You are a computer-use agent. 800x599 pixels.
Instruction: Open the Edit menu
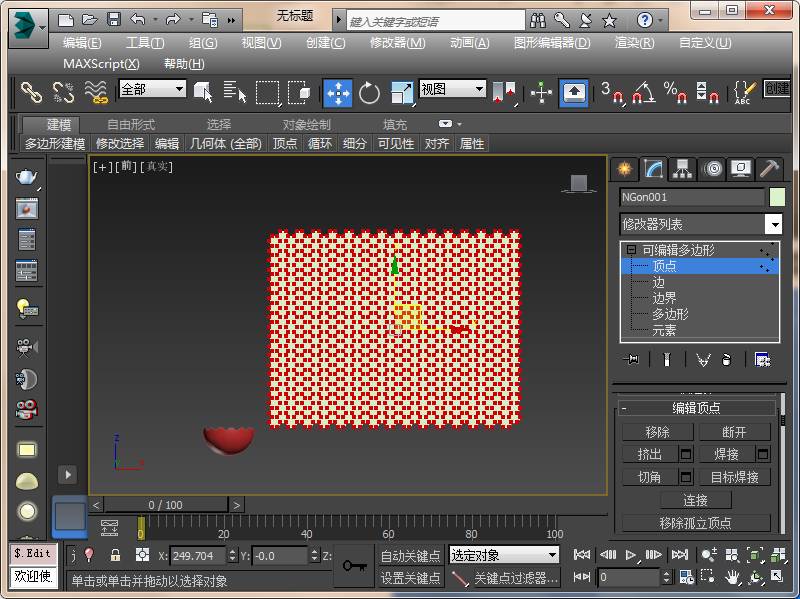click(x=82, y=43)
